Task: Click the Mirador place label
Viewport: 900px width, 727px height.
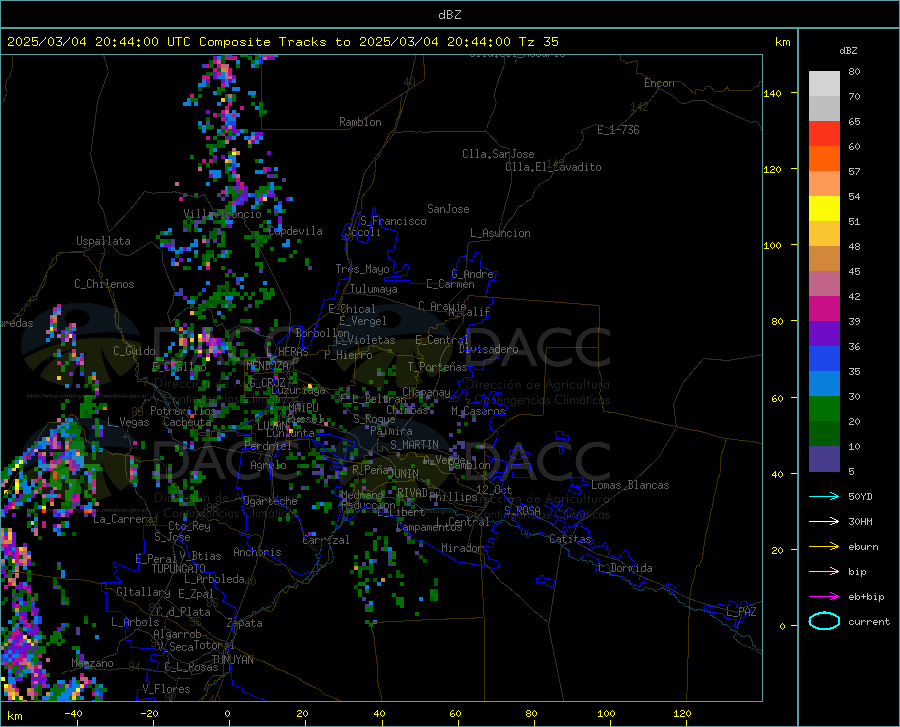Action: point(462,548)
